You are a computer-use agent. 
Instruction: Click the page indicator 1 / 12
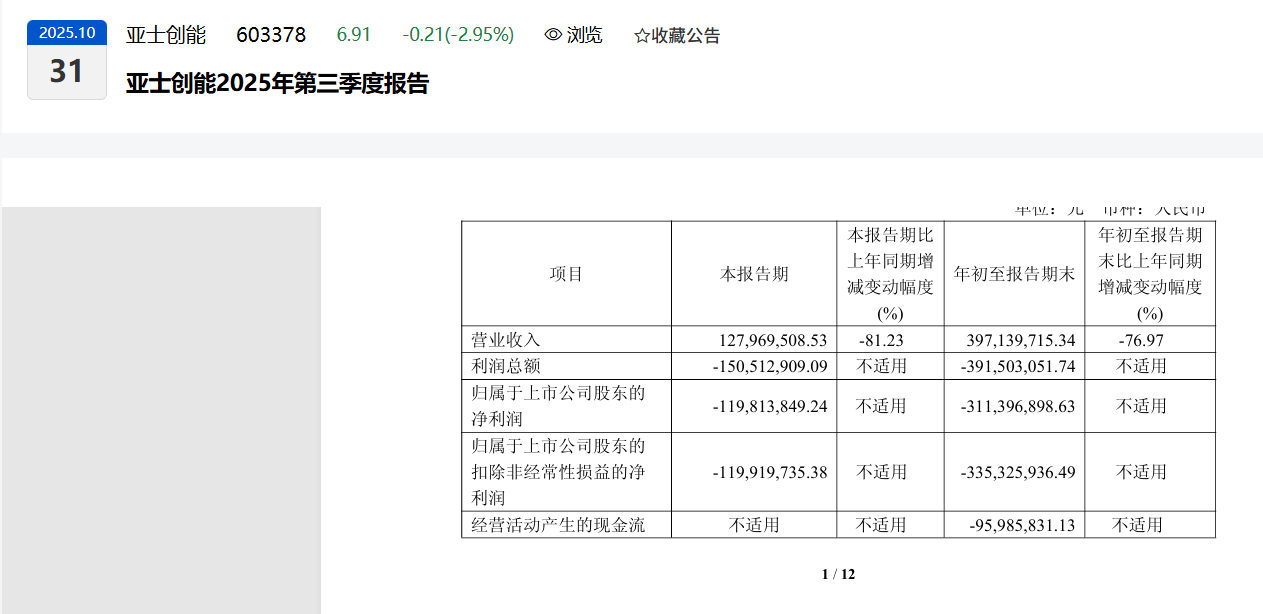point(838,574)
